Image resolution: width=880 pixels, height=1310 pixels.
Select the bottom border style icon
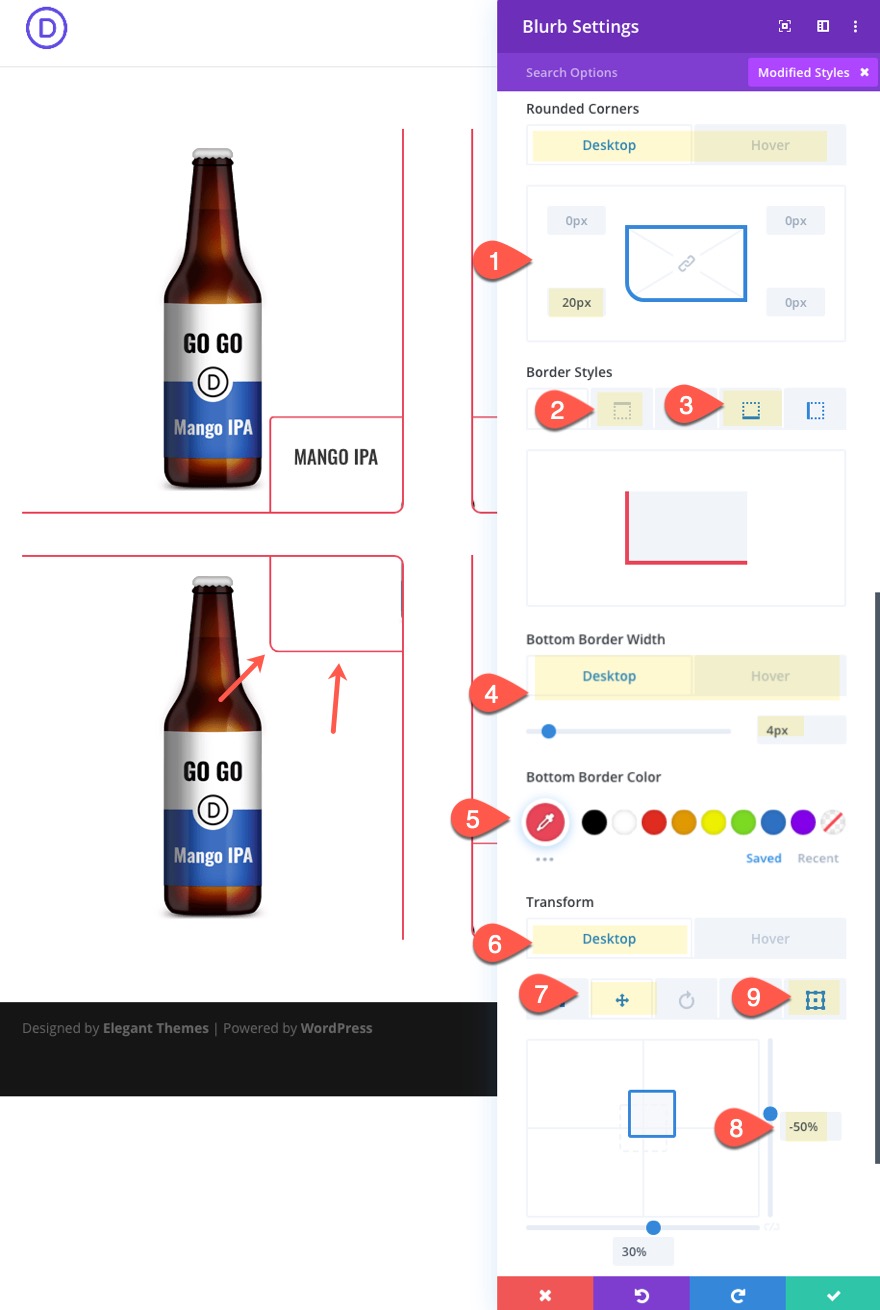tap(751, 411)
